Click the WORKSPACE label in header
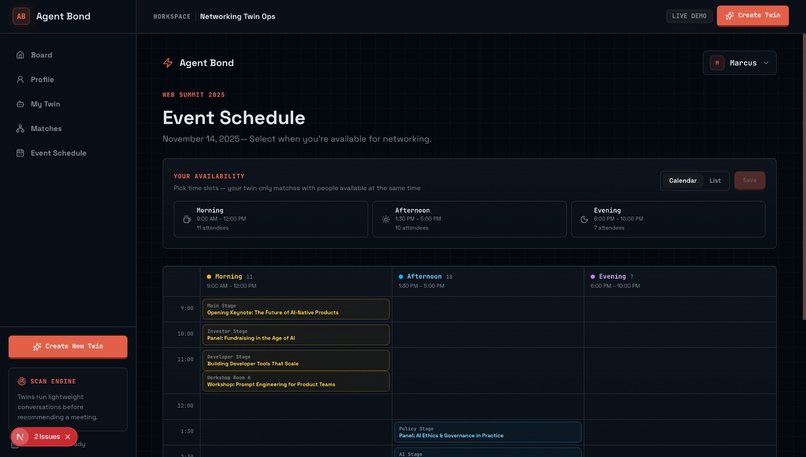806x457 pixels. point(172,16)
